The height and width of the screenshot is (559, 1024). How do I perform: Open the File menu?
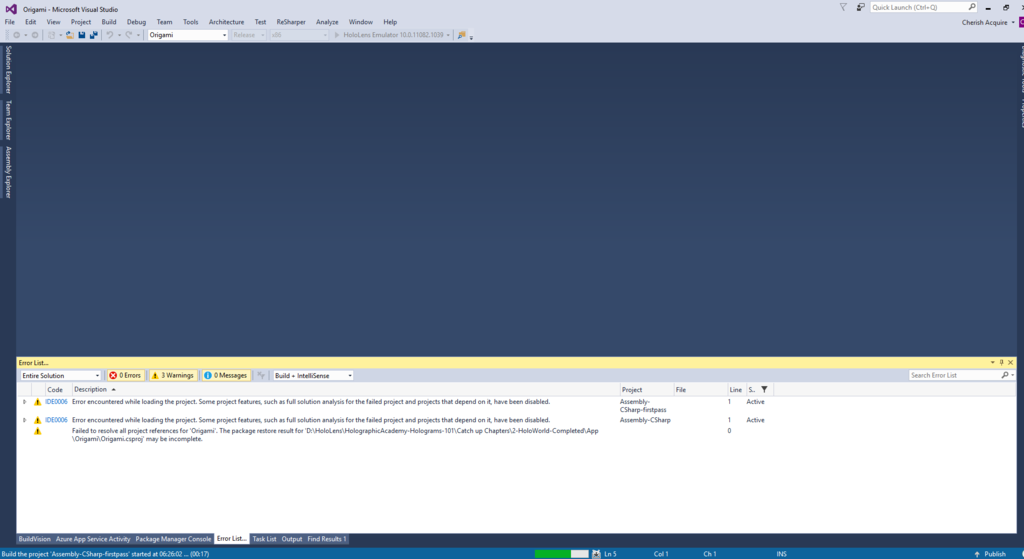[10, 22]
